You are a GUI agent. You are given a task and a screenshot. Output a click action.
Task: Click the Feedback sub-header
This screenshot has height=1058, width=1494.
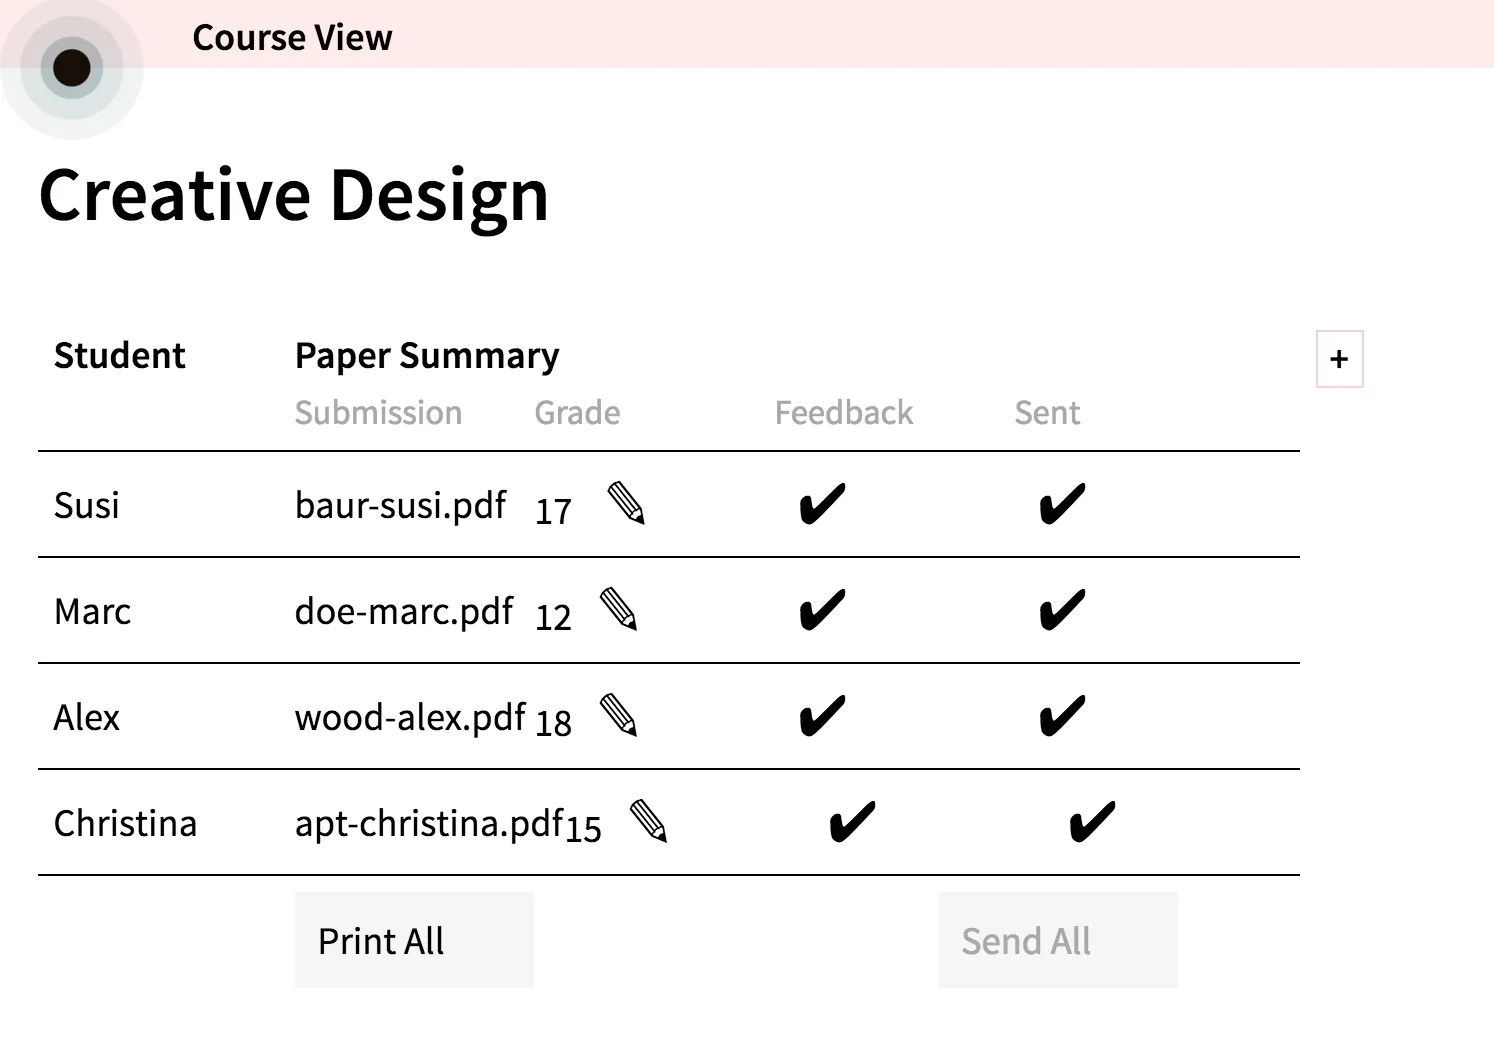point(844,413)
